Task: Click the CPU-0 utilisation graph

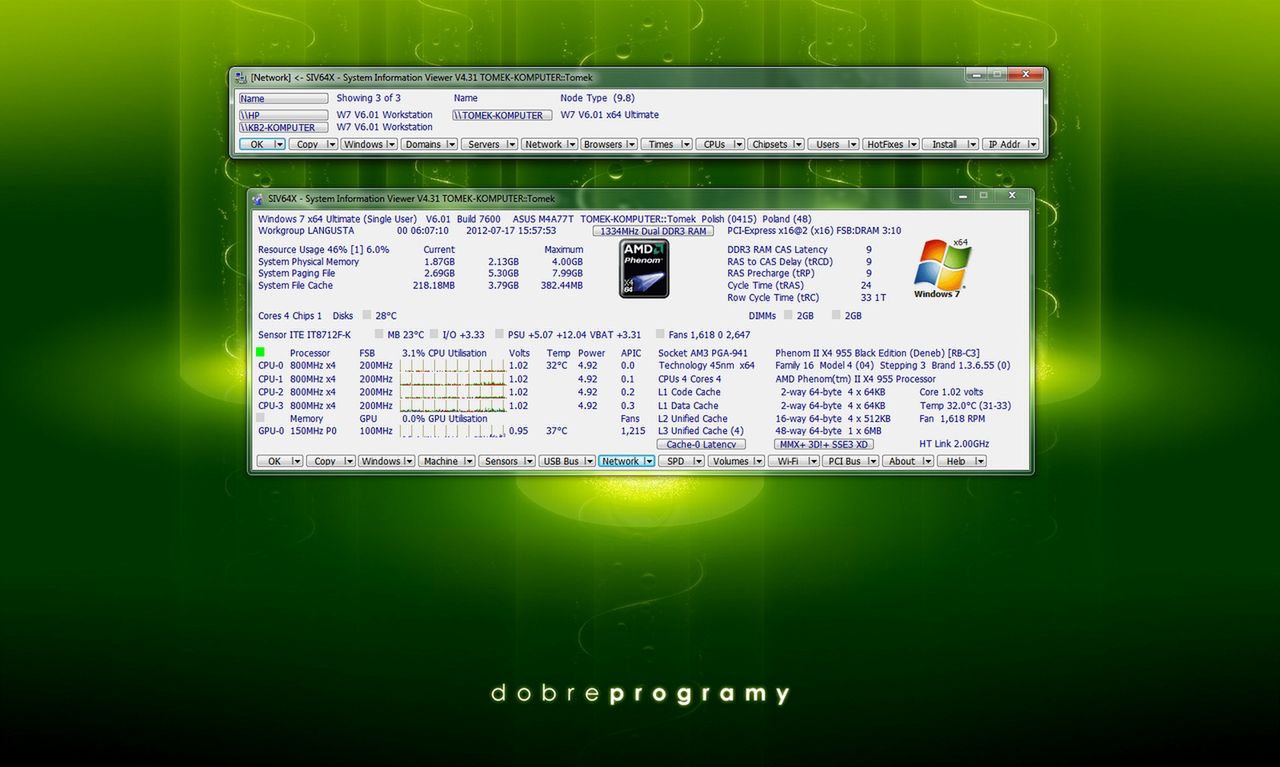Action: [453, 366]
